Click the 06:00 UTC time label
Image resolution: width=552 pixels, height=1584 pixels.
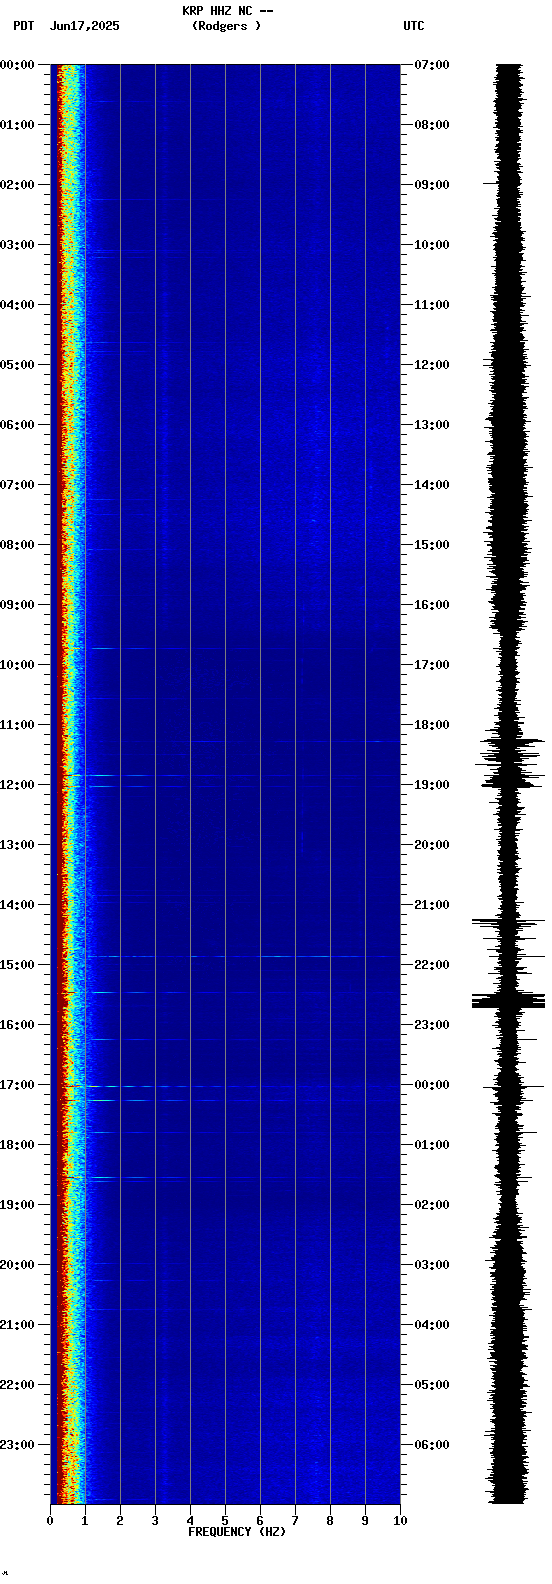[432, 1445]
